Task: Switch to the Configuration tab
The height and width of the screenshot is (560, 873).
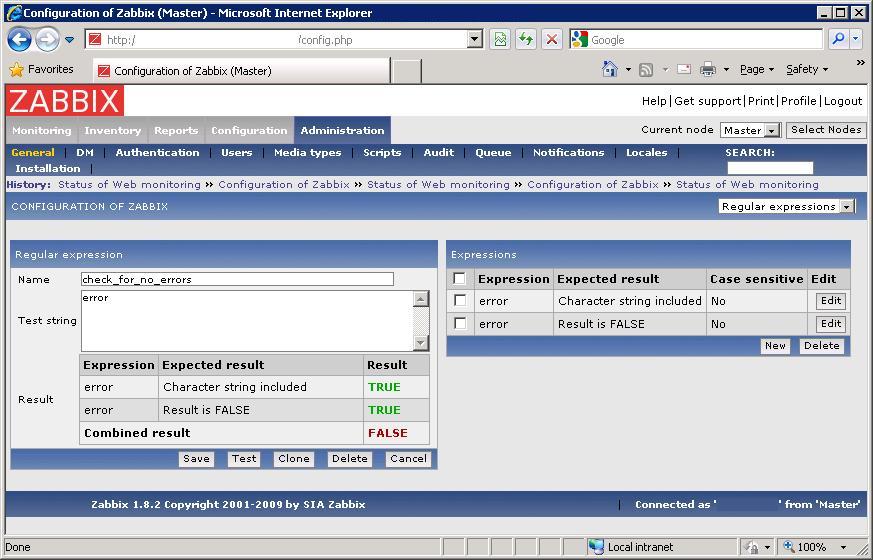Action: 249,130
